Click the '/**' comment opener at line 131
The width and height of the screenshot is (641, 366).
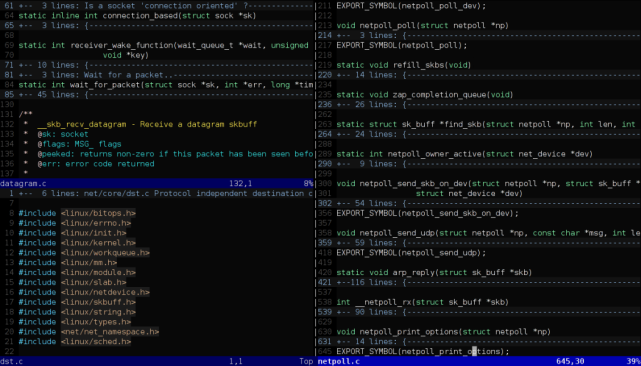pos(26,115)
